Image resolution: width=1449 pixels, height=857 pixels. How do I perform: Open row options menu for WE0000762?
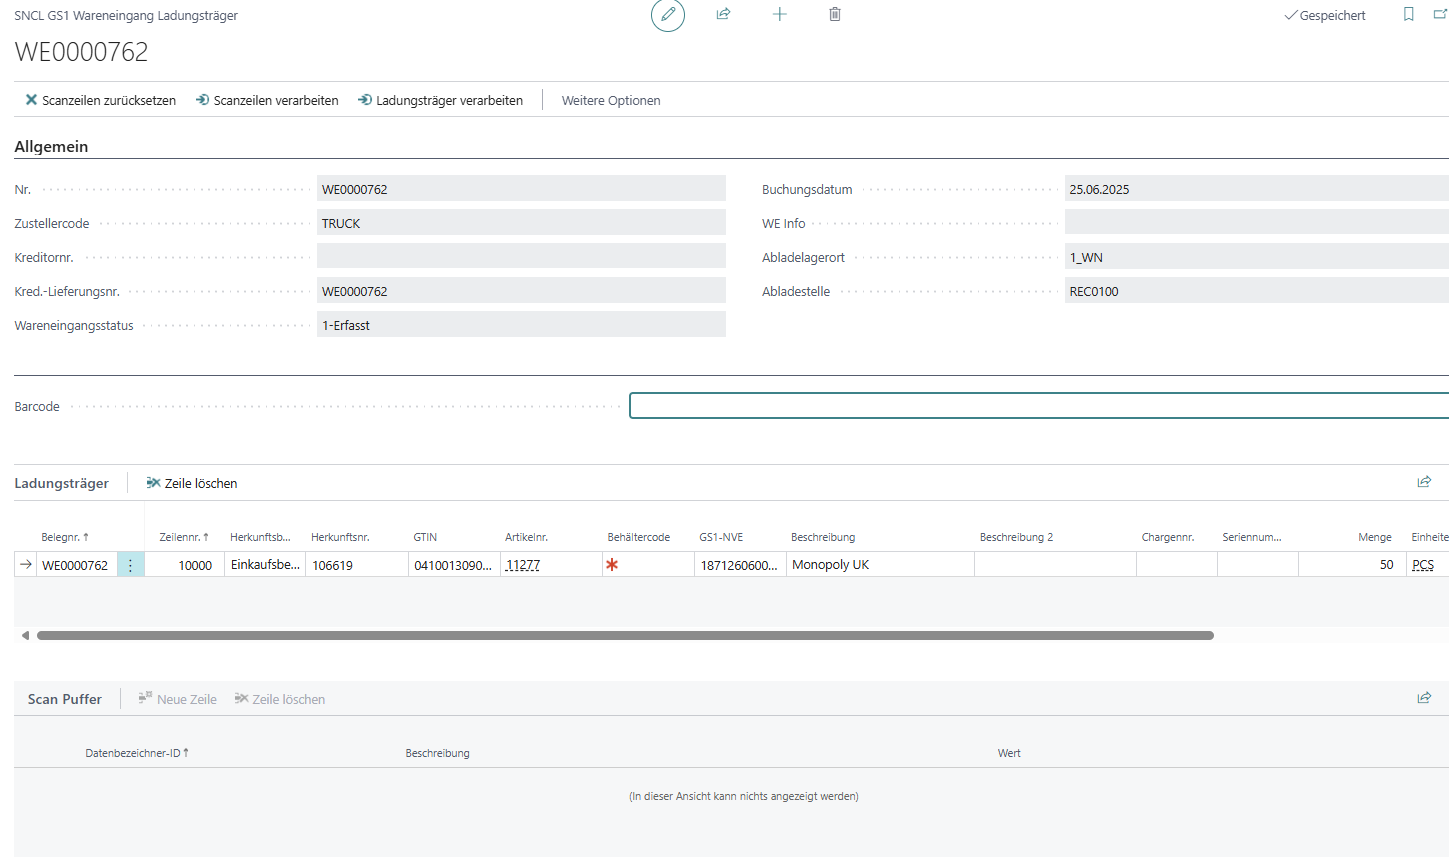130,565
